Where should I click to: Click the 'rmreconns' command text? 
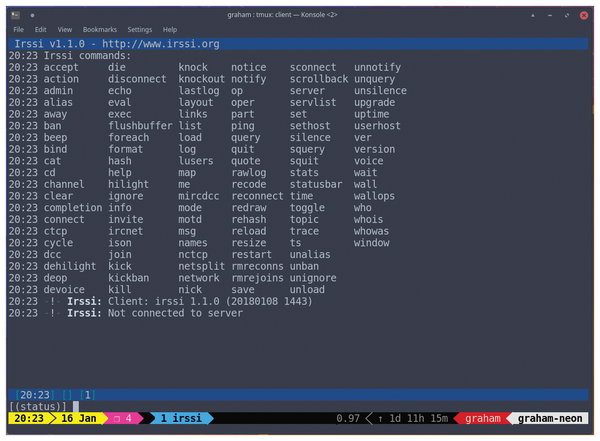click(x=257, y=266)
